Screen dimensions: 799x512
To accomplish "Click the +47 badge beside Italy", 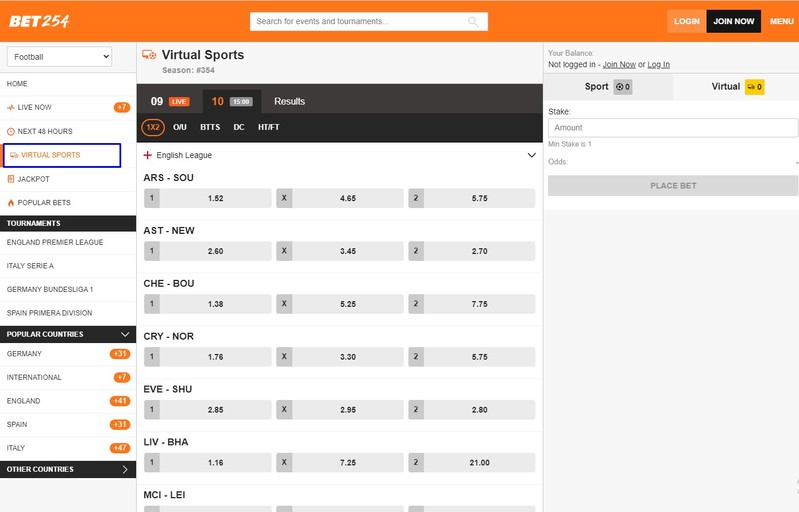I will pyautogui.click(x=120, y=448).
